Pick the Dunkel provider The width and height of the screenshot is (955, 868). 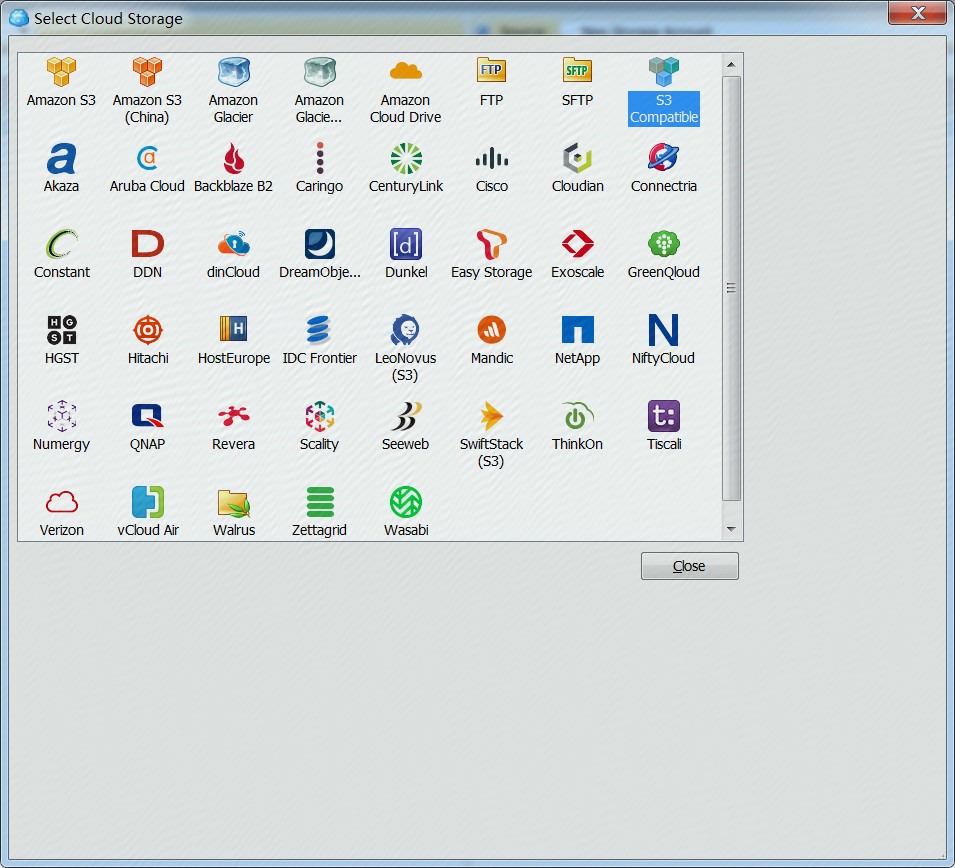coord(406,244)
